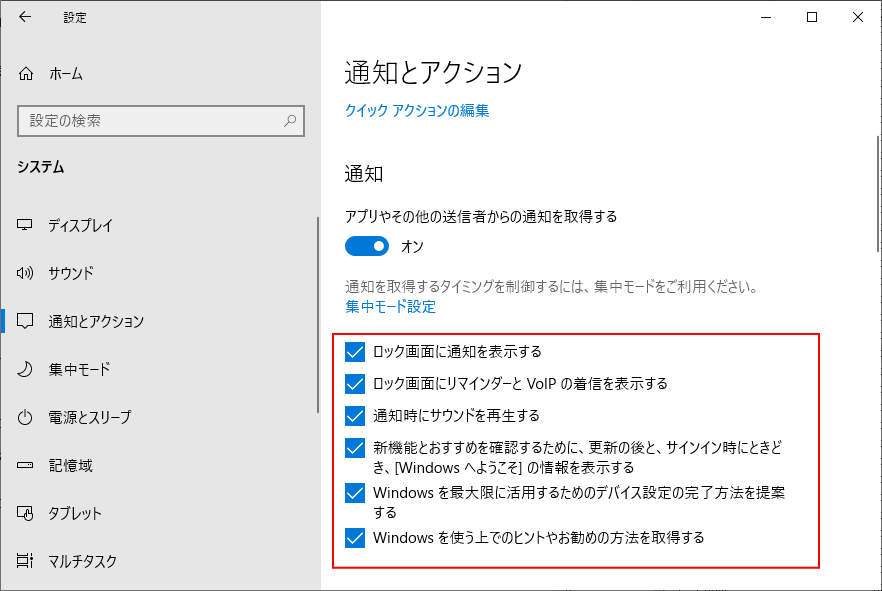
Task: Click the 記憶域 storage drive icon
Action: pyautogui.click(x=25, y=465)
